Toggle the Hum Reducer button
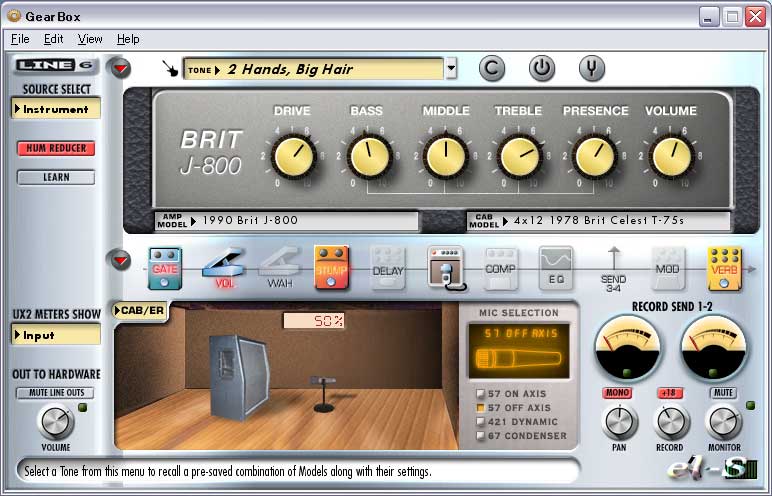Image resolution: width=772 pixels, height=496 pixels. click(56, 148)
